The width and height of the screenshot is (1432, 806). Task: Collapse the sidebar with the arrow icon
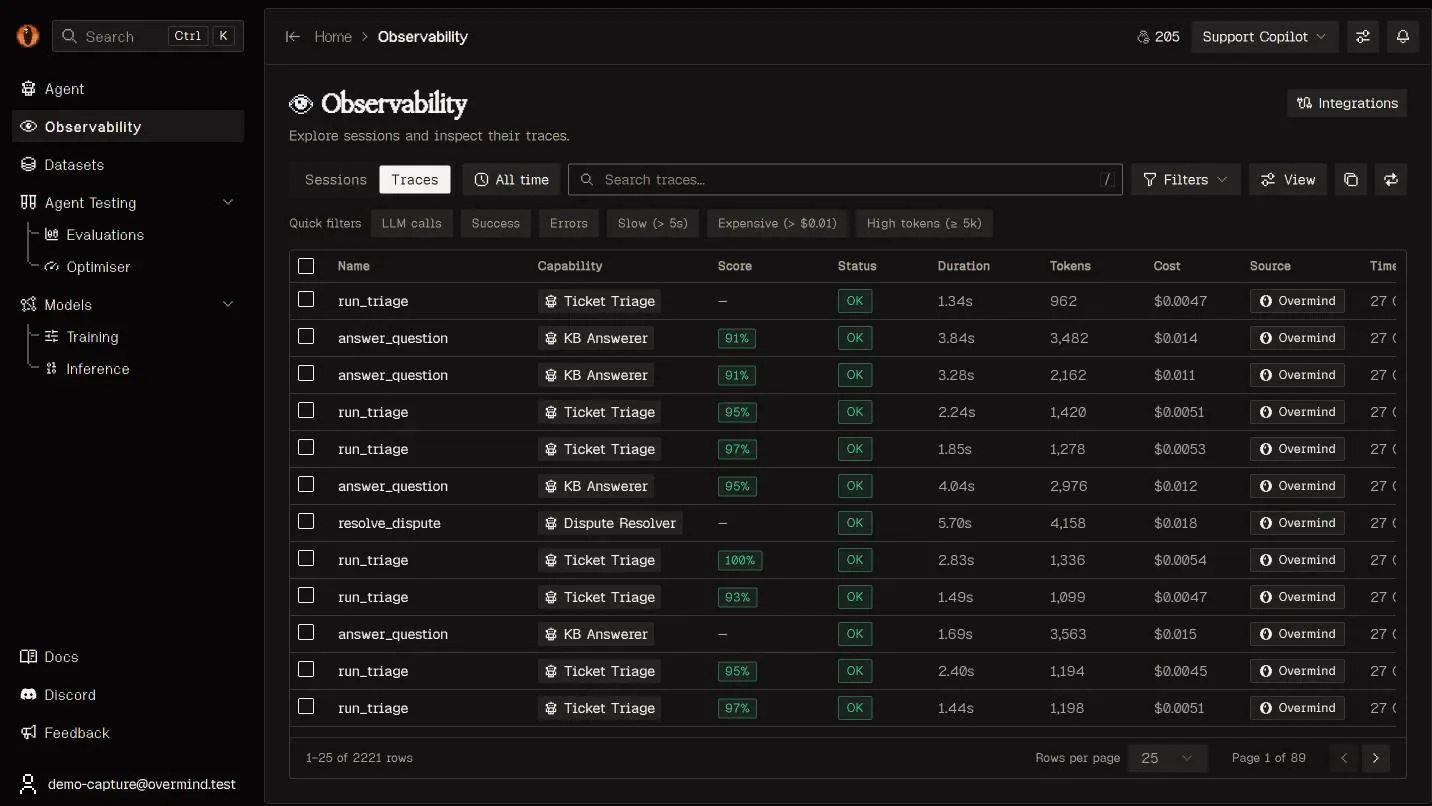[293, 37]
